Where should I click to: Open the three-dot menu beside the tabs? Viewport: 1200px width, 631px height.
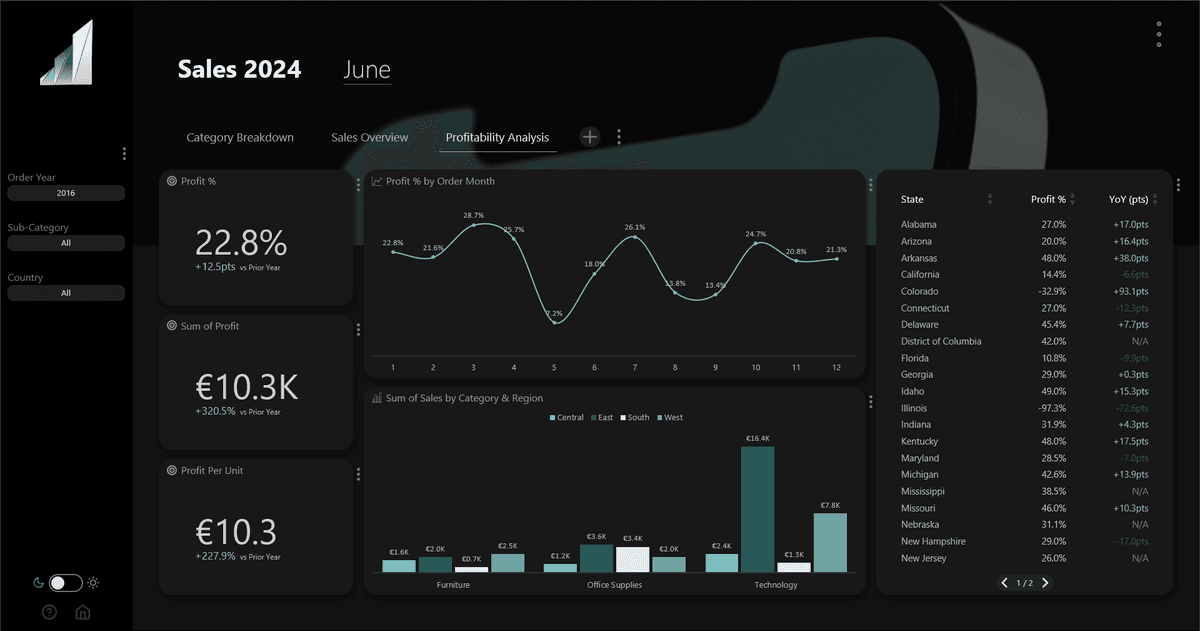click(619, 137)
